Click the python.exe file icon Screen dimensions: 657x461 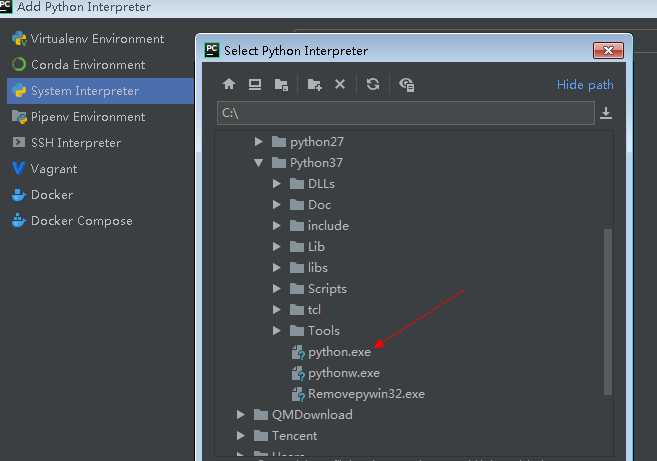click(x=298, y=352)
